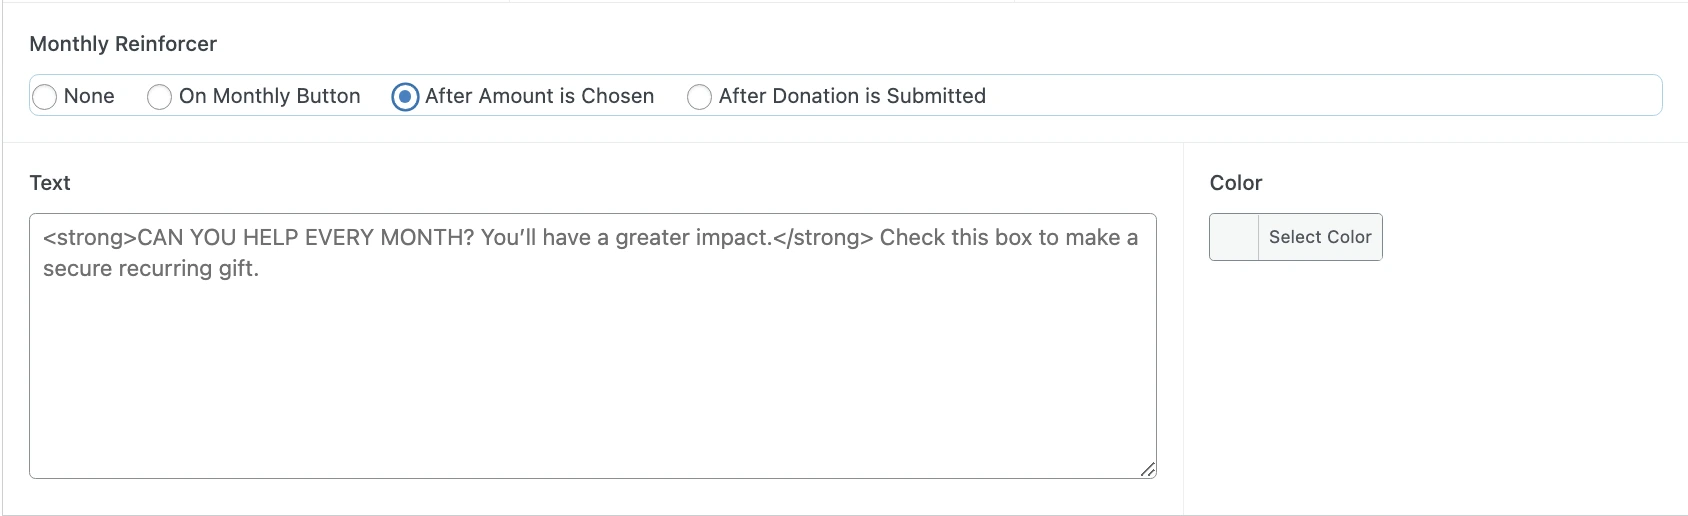Click the Monthly Reinforcer section heading
The height and width of the screenshot is (516, 1688).
123,44
